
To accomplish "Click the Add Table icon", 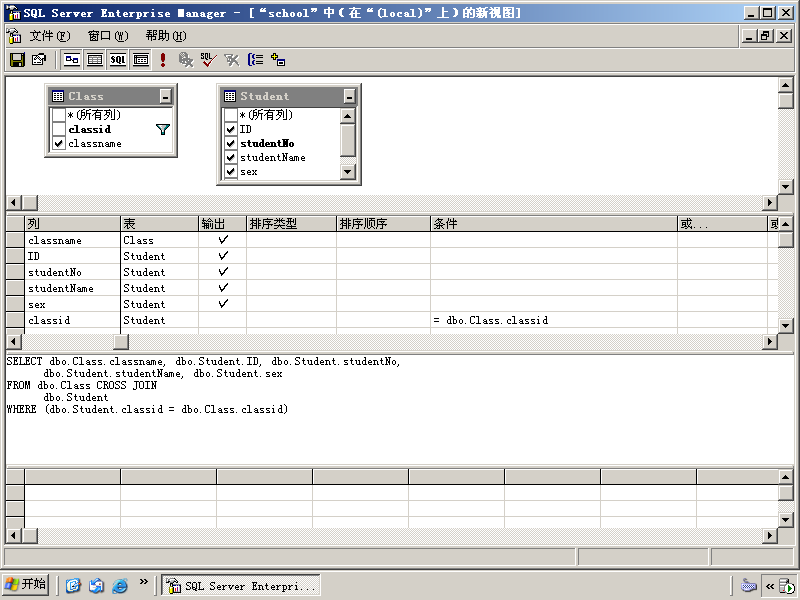I will tap(278, 60).
